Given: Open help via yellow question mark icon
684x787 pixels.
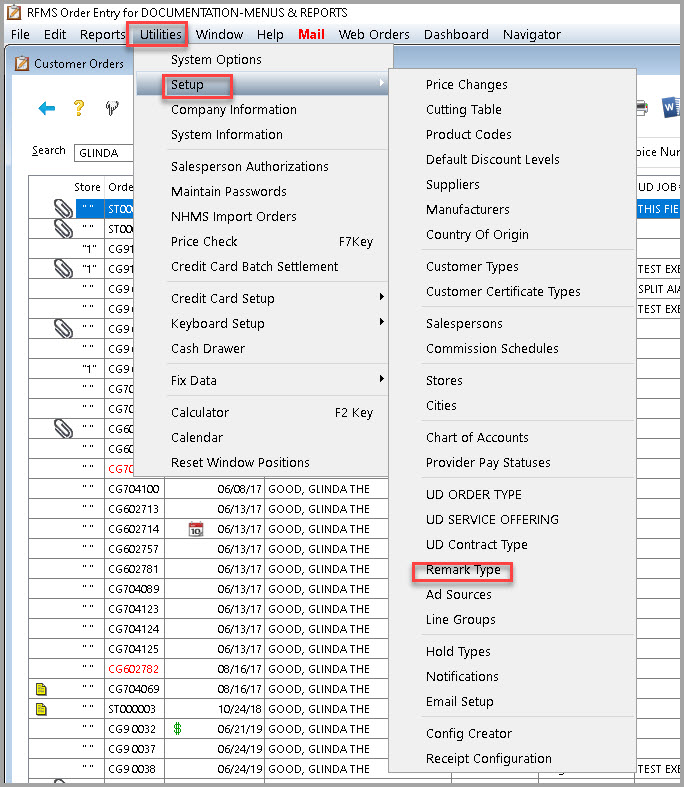Looking at the screenshot, I should 79,107.
